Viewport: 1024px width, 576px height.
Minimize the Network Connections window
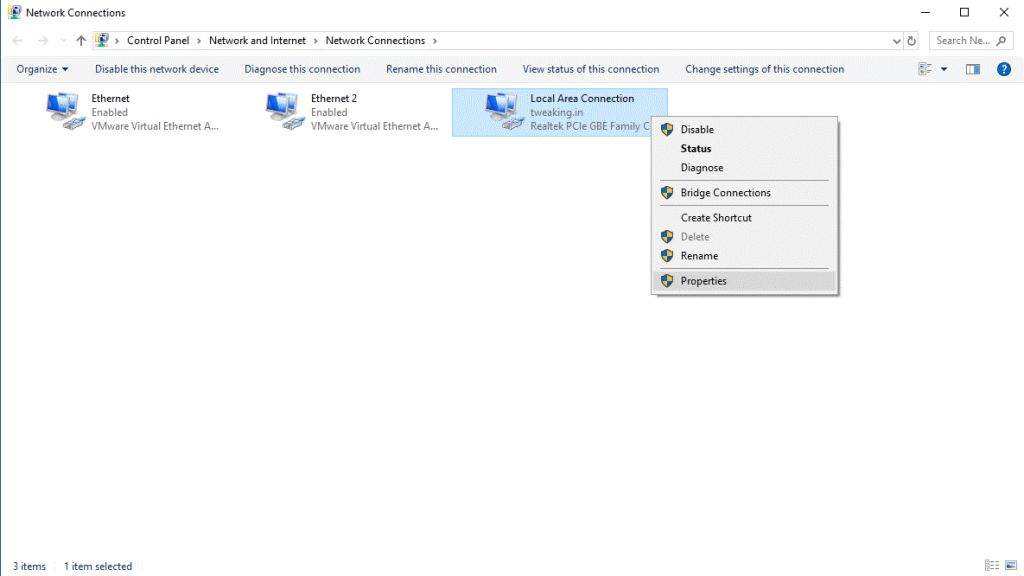tap(925, 12)
